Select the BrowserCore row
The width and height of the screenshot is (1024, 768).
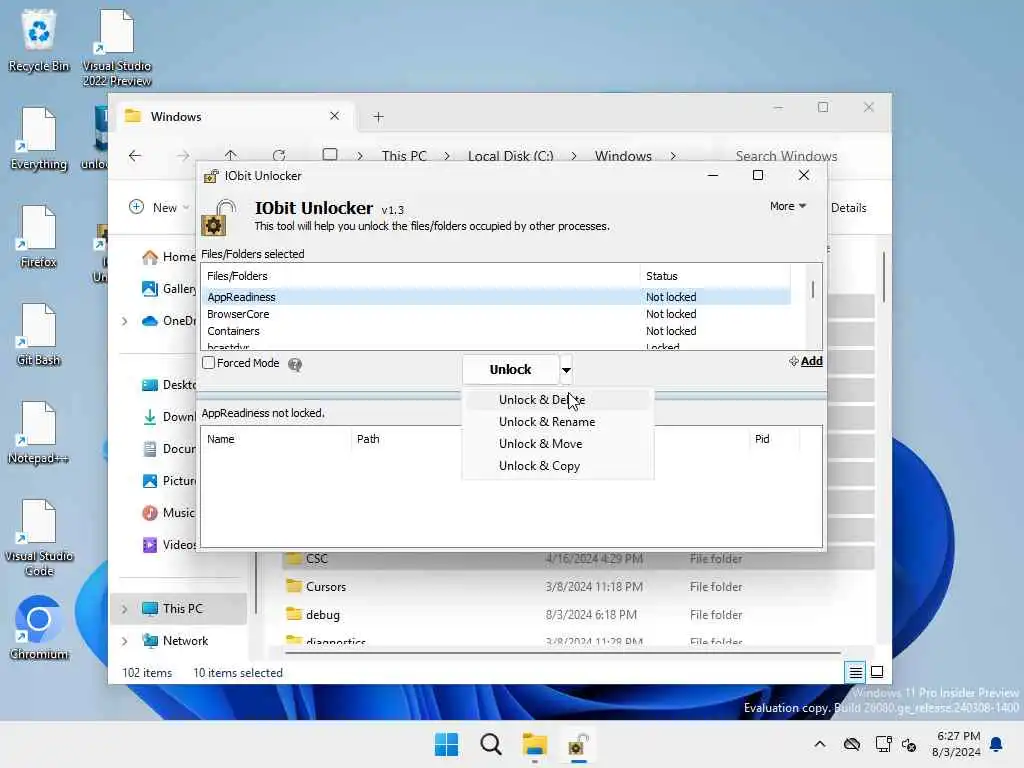pos(496,314)
